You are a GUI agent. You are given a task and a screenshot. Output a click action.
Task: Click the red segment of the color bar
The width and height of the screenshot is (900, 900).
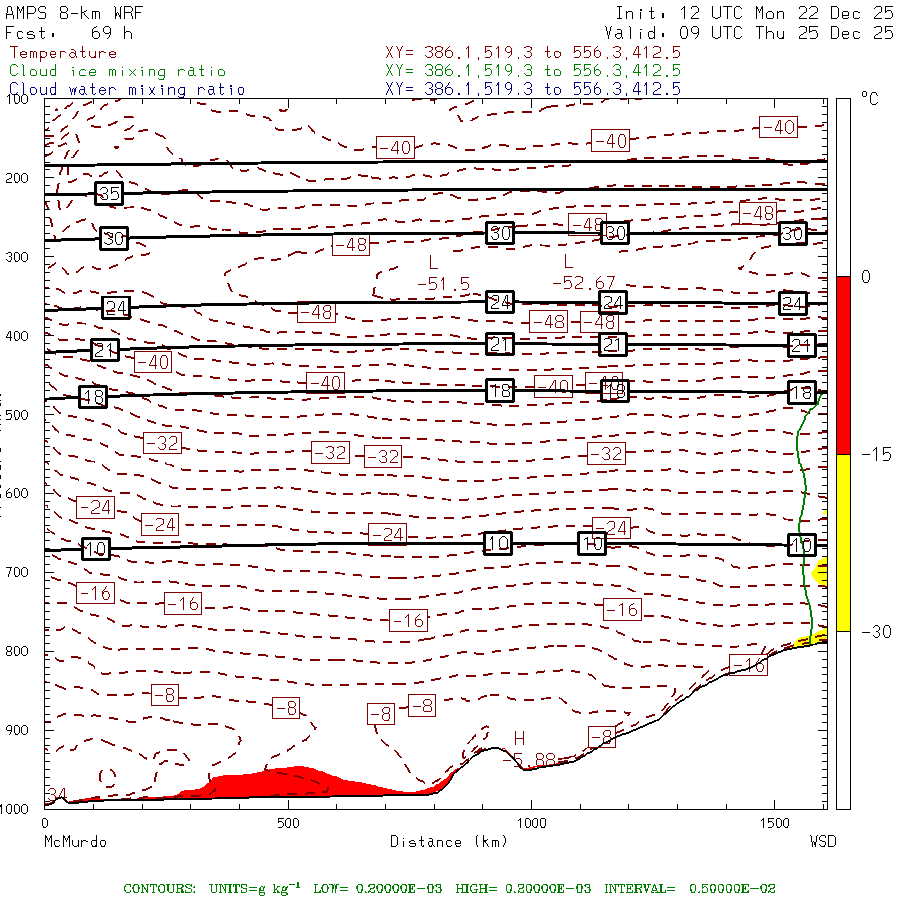[x=843, y=365]
